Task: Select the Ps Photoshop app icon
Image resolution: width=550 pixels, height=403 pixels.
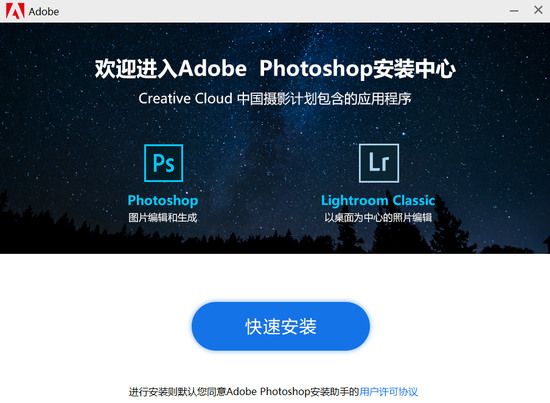Action: (163, 163)
